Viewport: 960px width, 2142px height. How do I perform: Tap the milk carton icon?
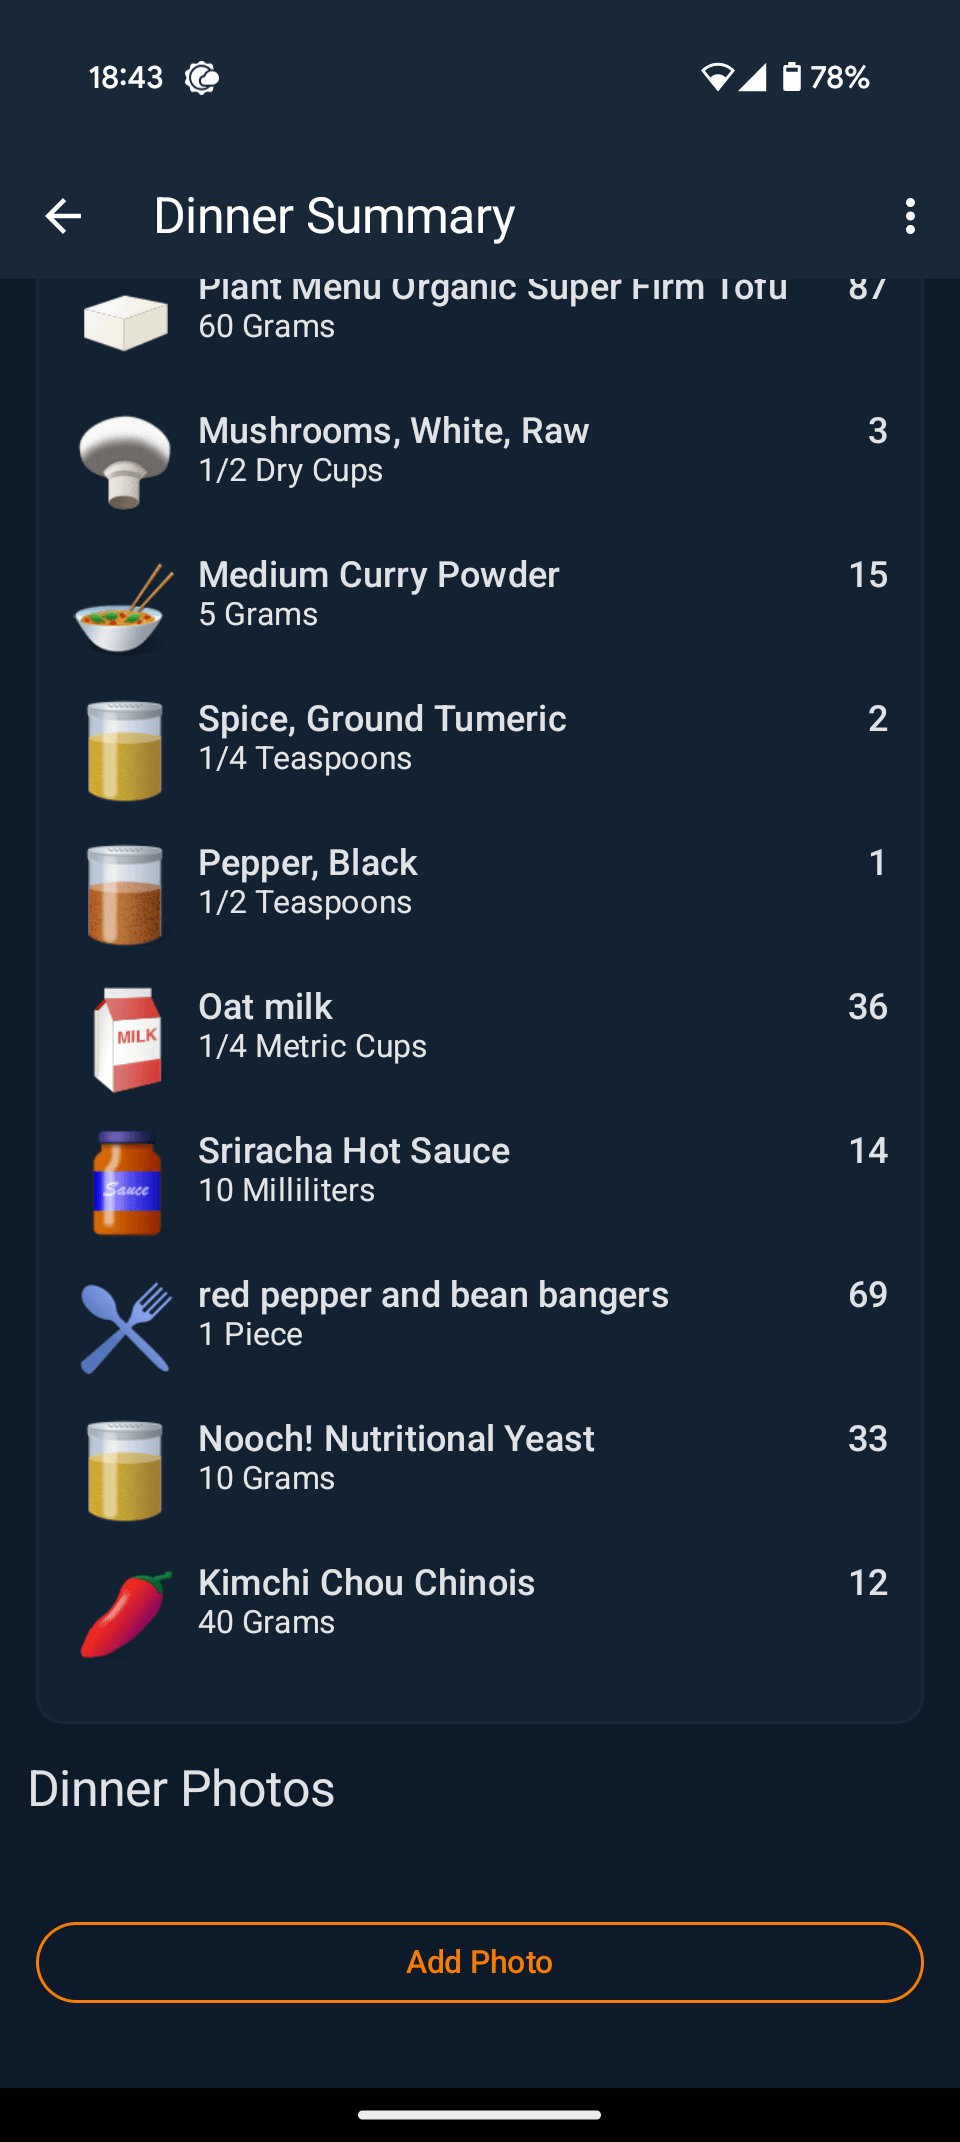pos(126,1039)
